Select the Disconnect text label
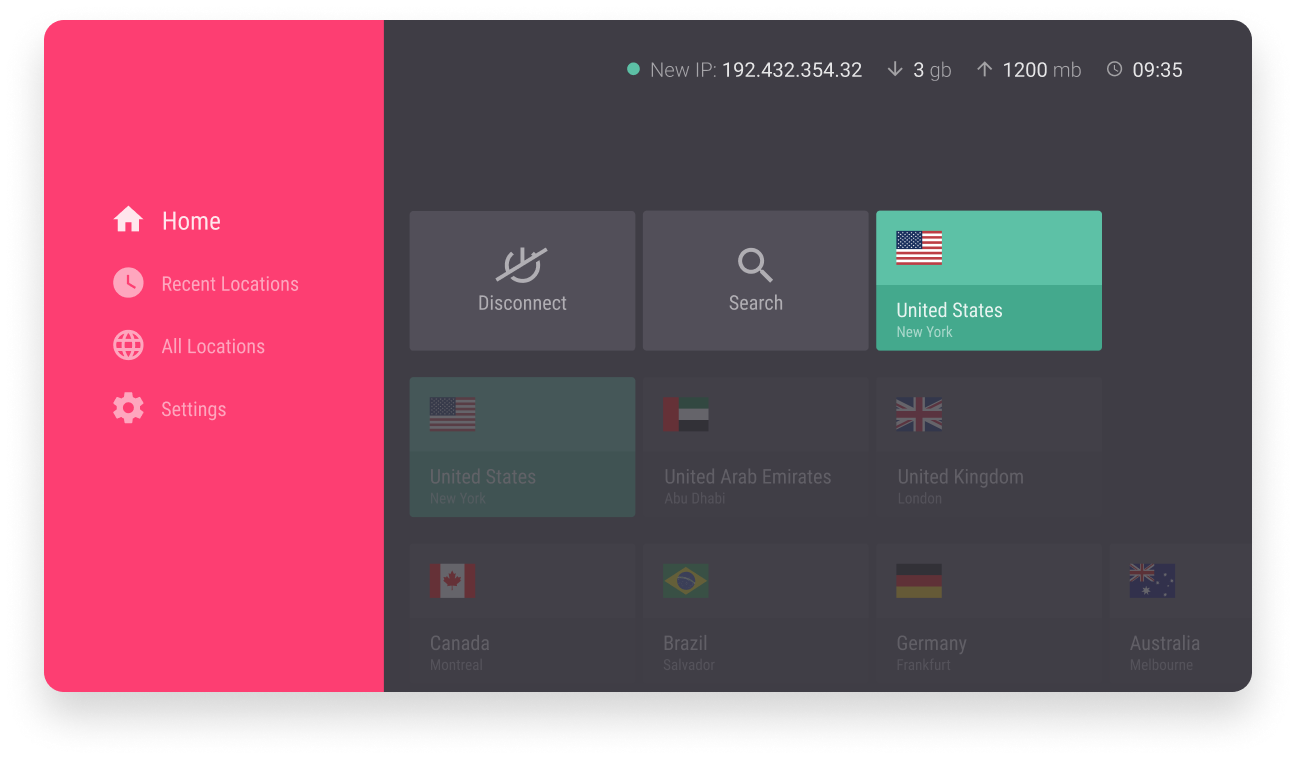The image size is (1296, 760). pos(522,303)
